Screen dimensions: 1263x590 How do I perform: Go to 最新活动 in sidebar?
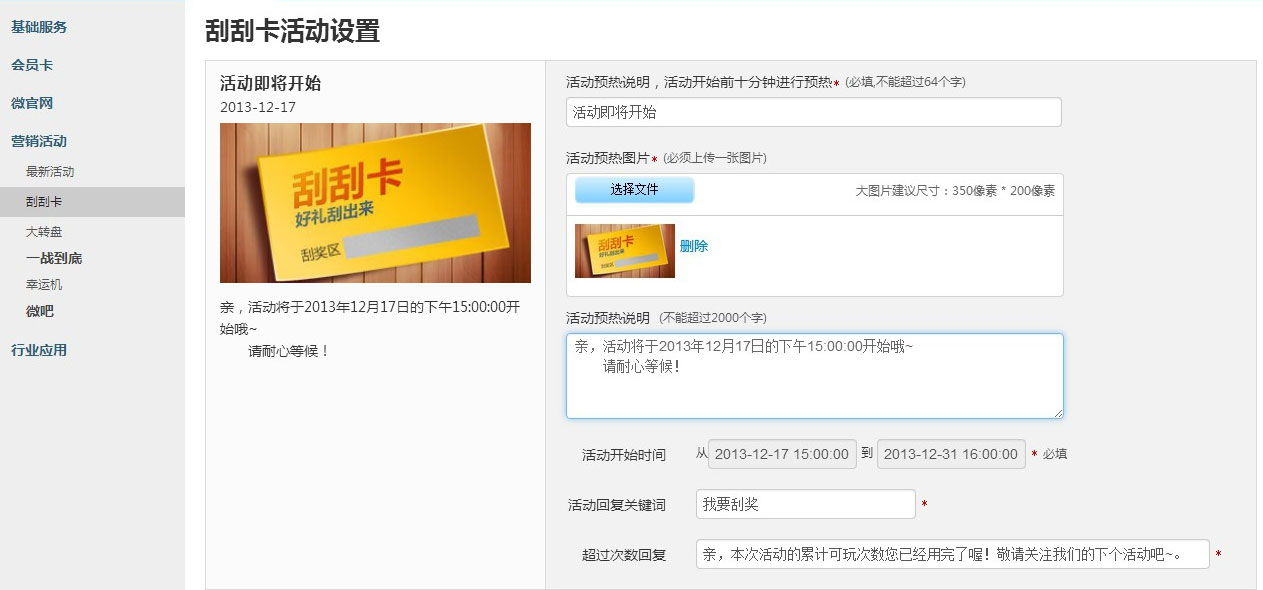tap(50, 172)
